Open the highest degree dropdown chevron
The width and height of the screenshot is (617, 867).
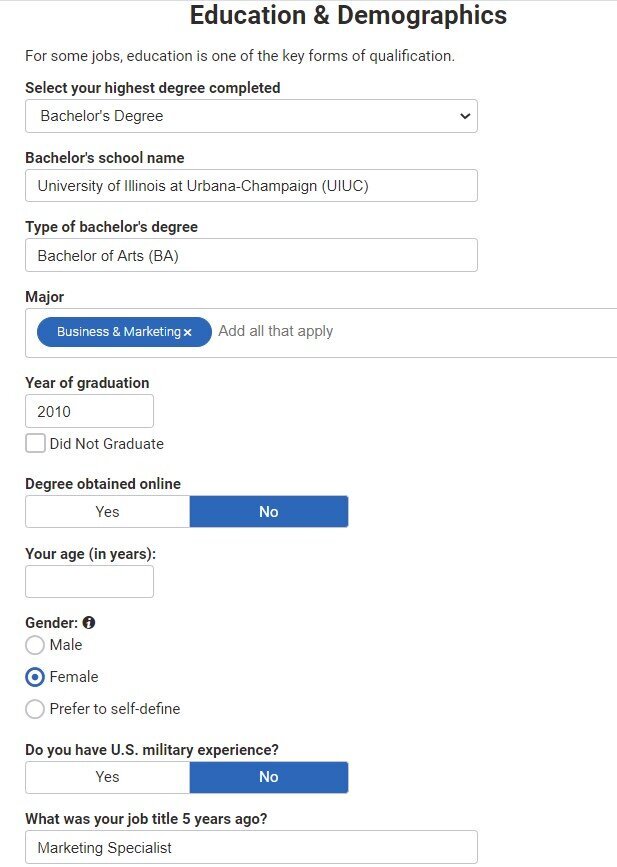[465, 116]
